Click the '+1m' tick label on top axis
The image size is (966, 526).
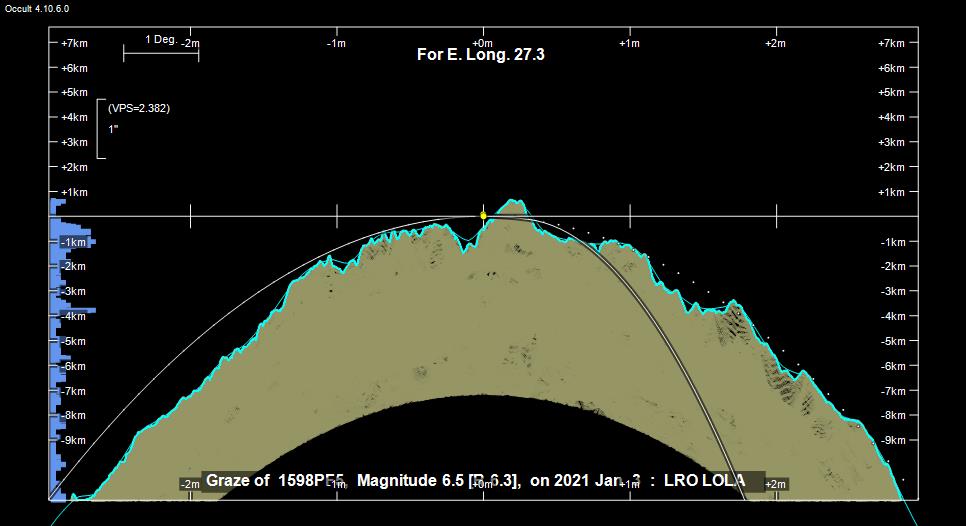(x=629, y=43)
